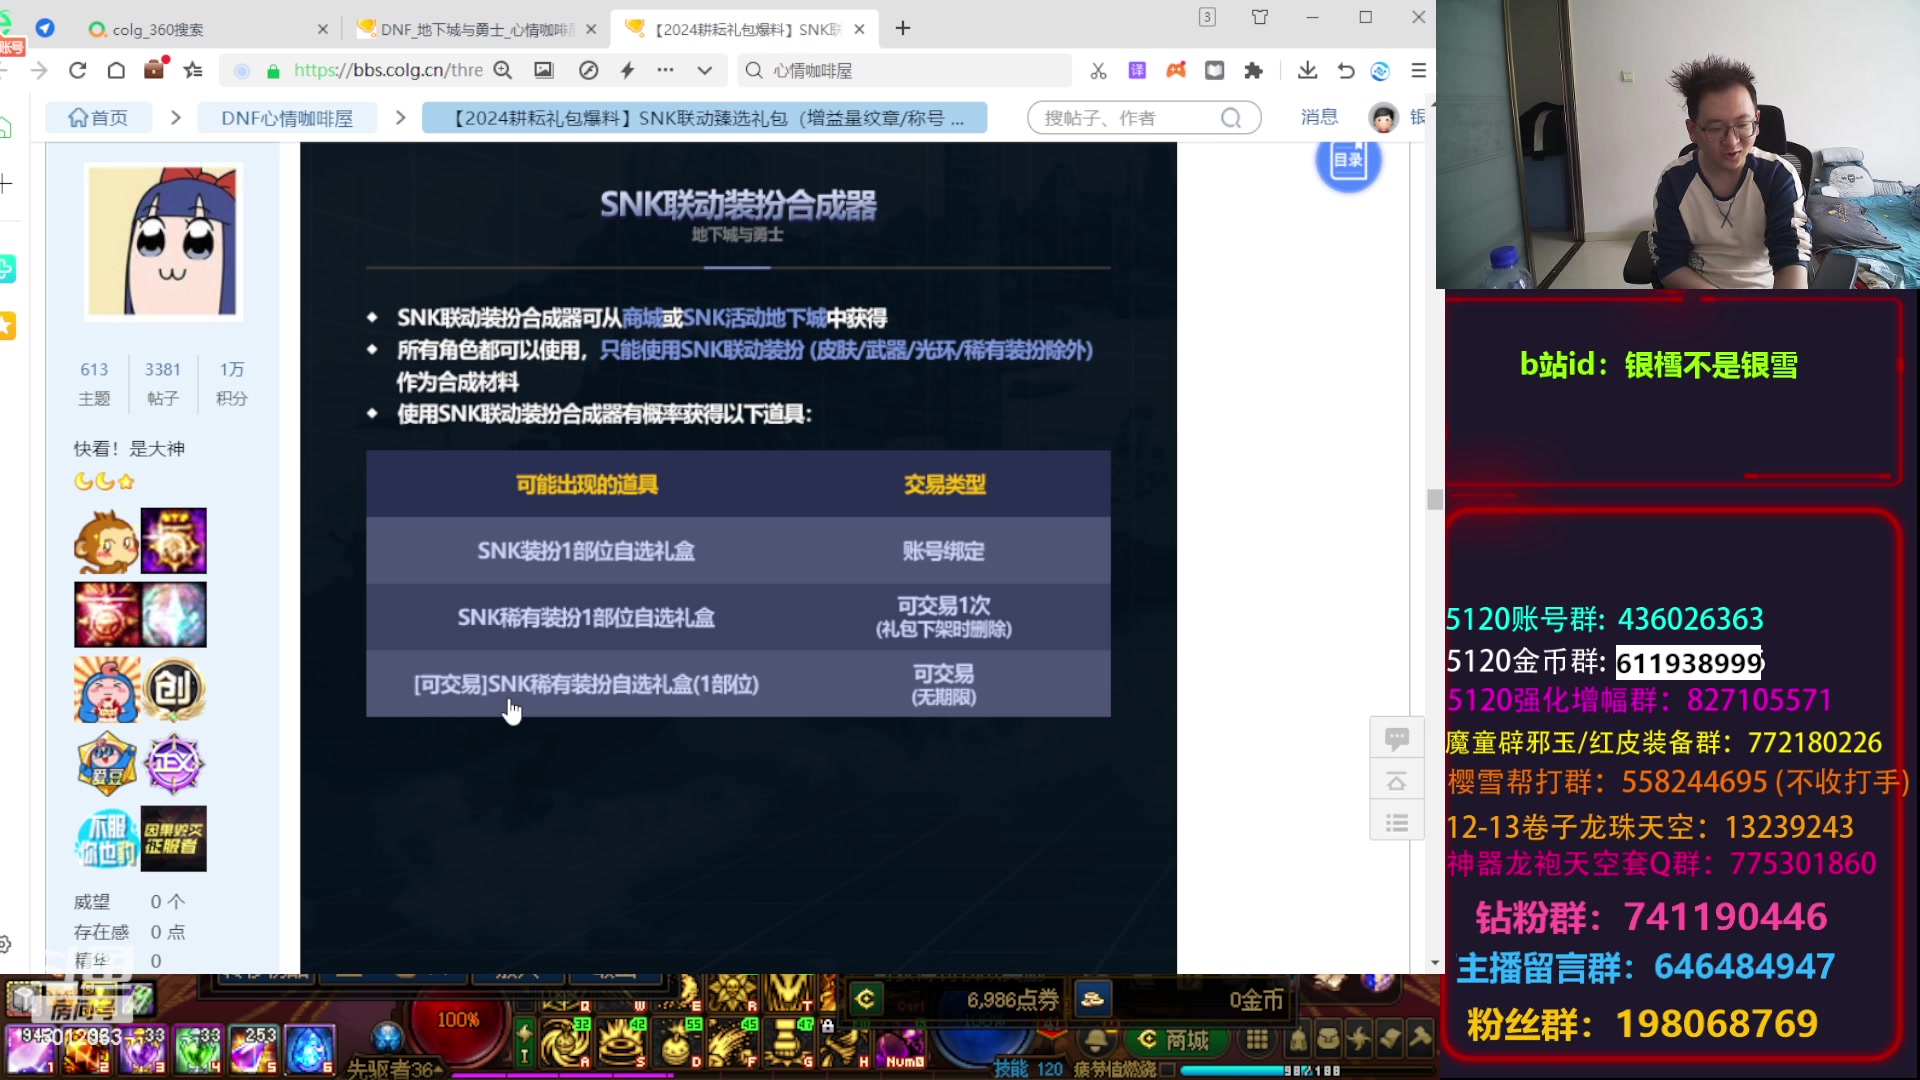The image size is (1920, 1080).
Task: Click the zoom magnifier in address bar
Action: [503, 70]
